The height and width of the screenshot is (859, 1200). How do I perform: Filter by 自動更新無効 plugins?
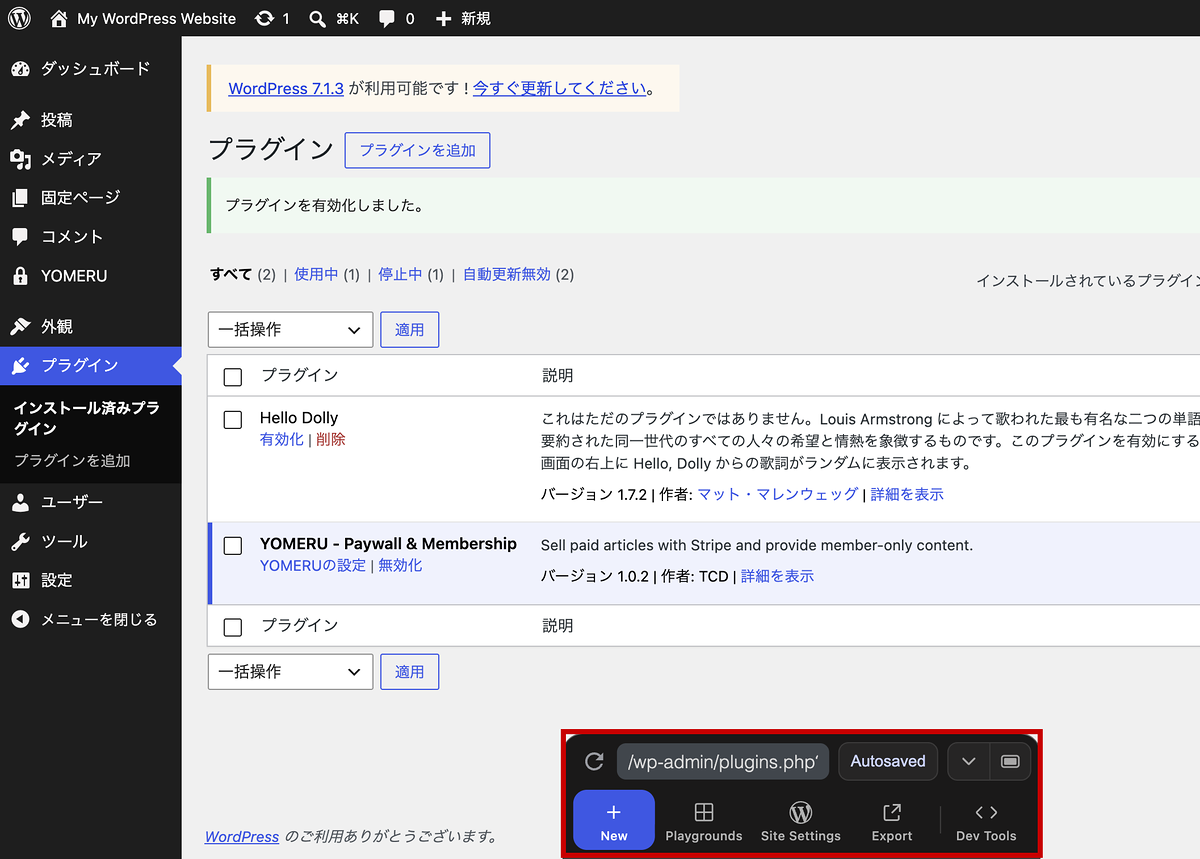tap(506, 274)
